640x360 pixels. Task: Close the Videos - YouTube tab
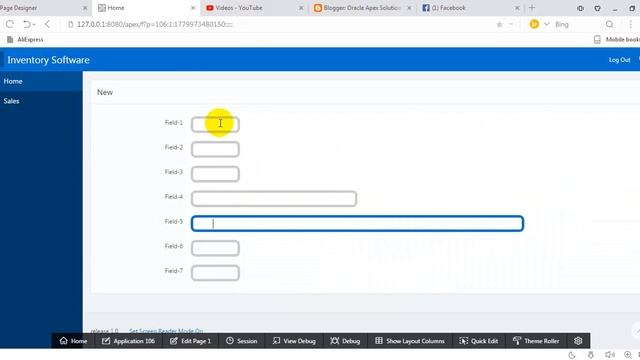pos(301,8)
